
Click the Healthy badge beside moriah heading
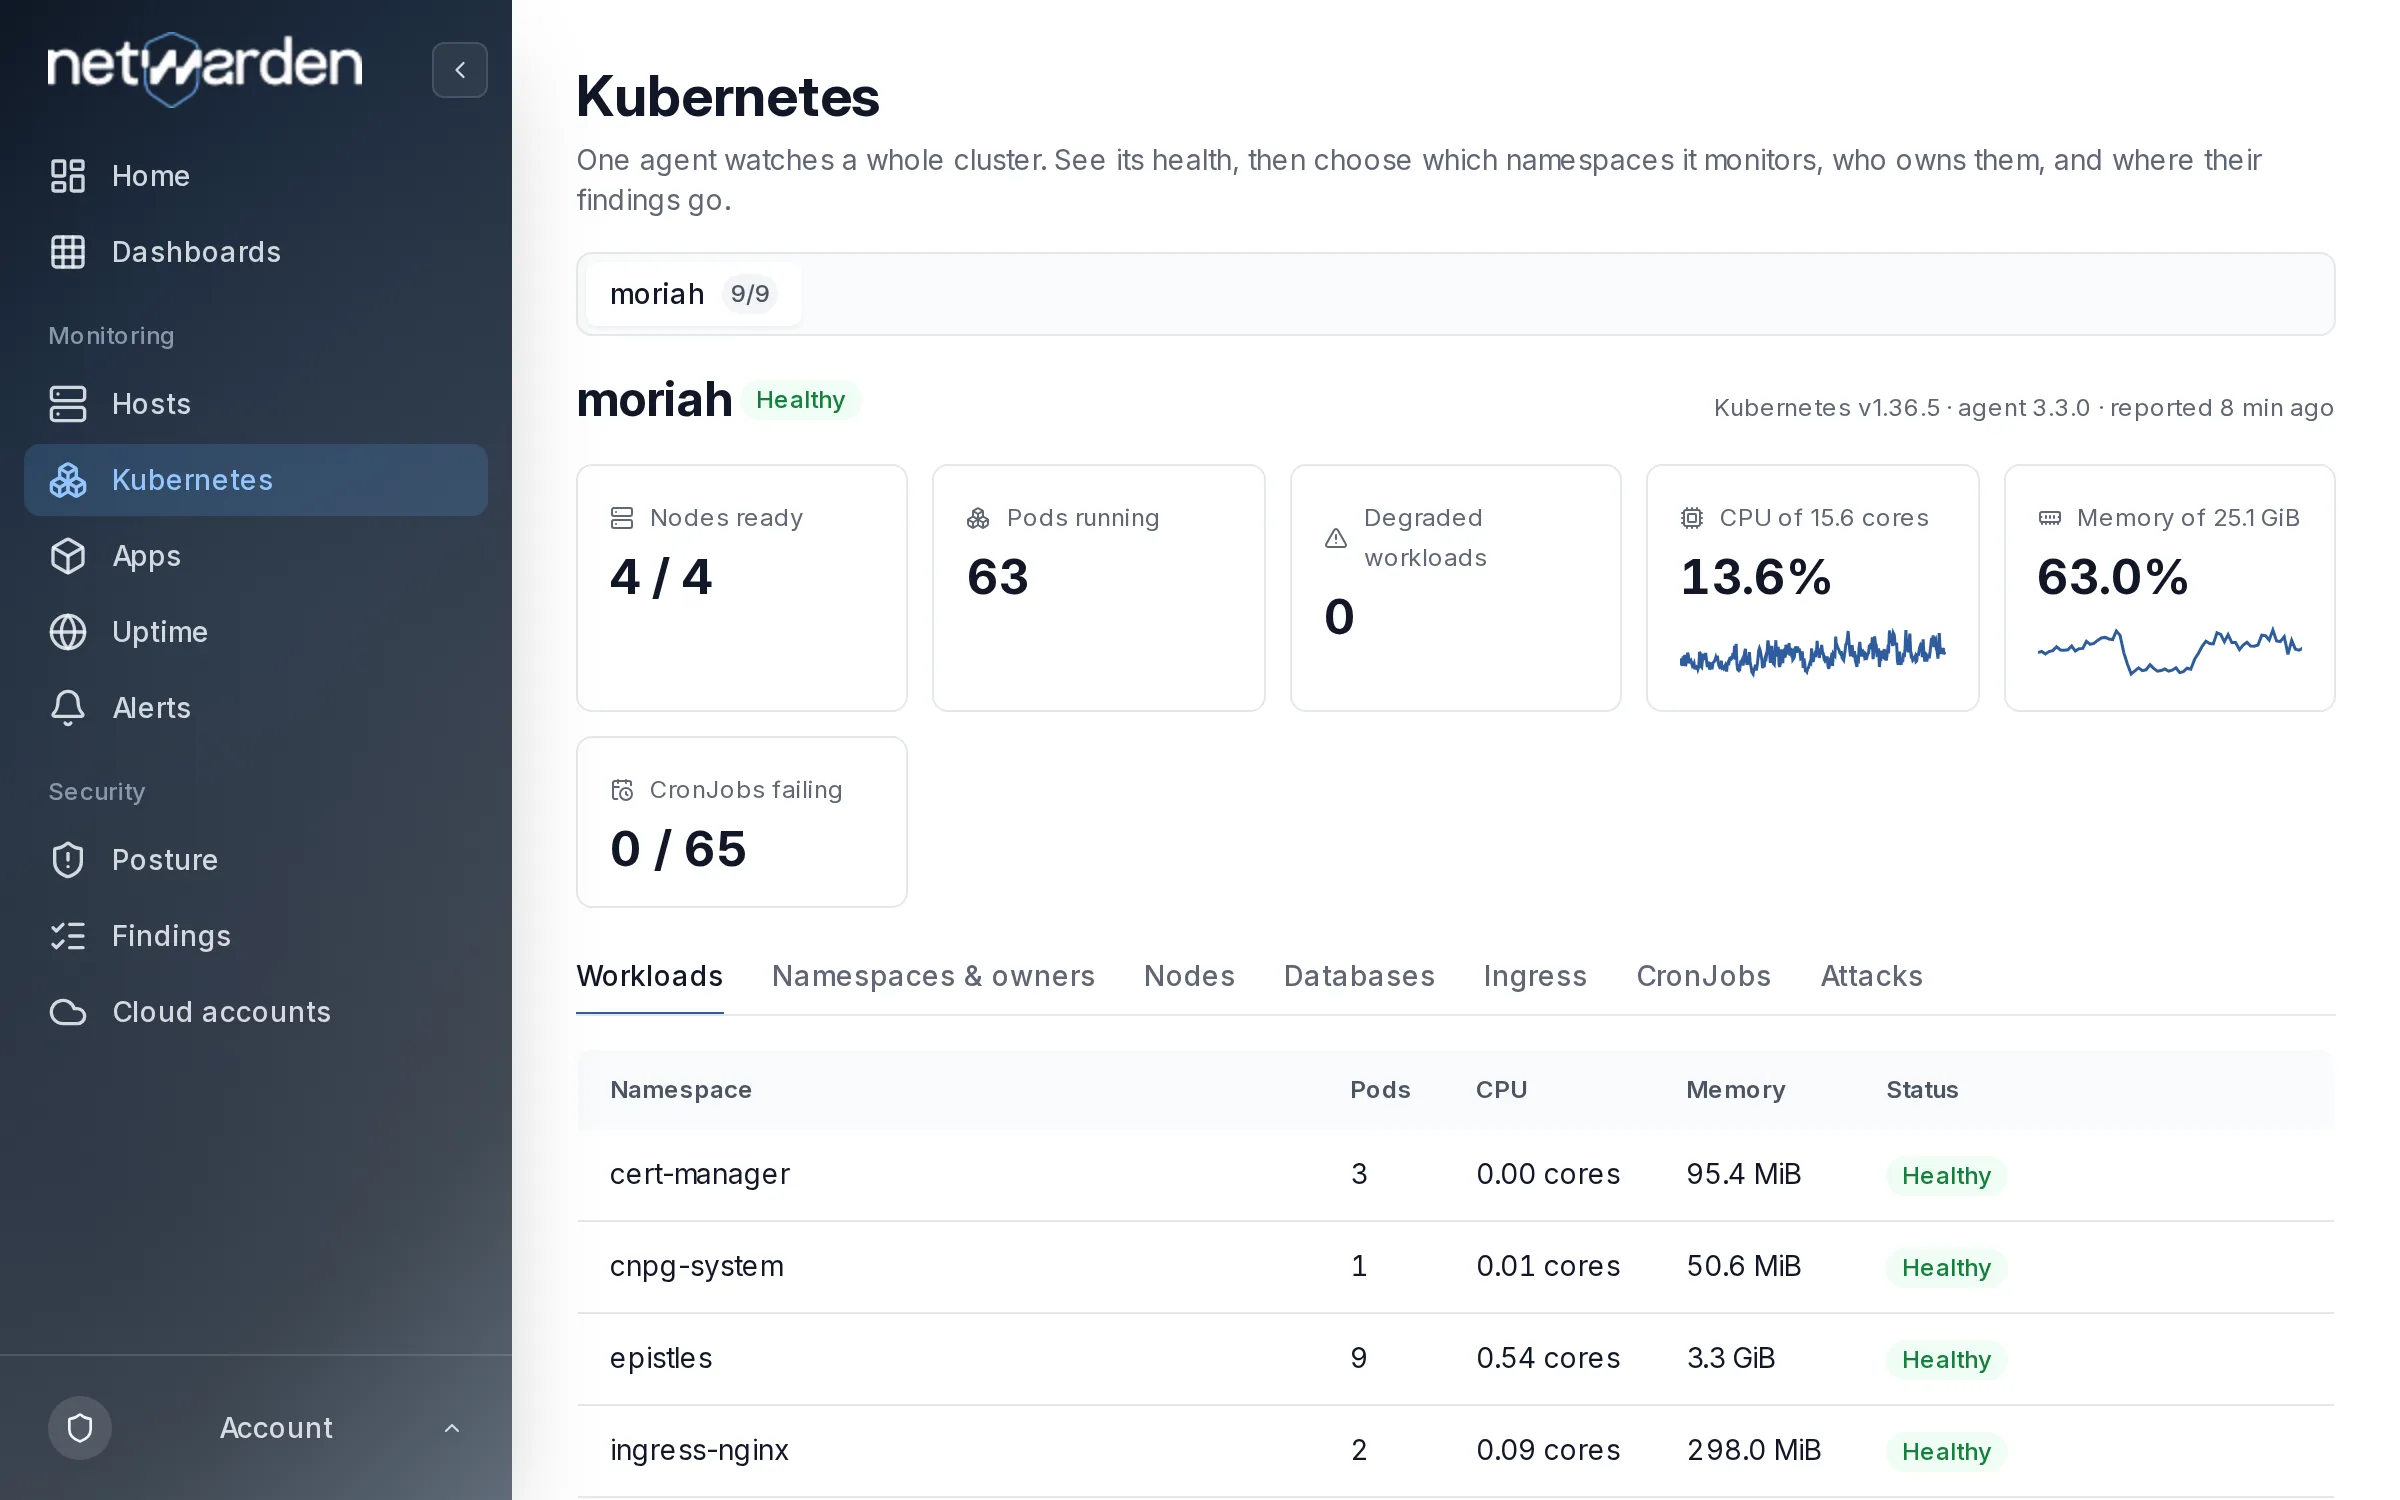[801, 400]
